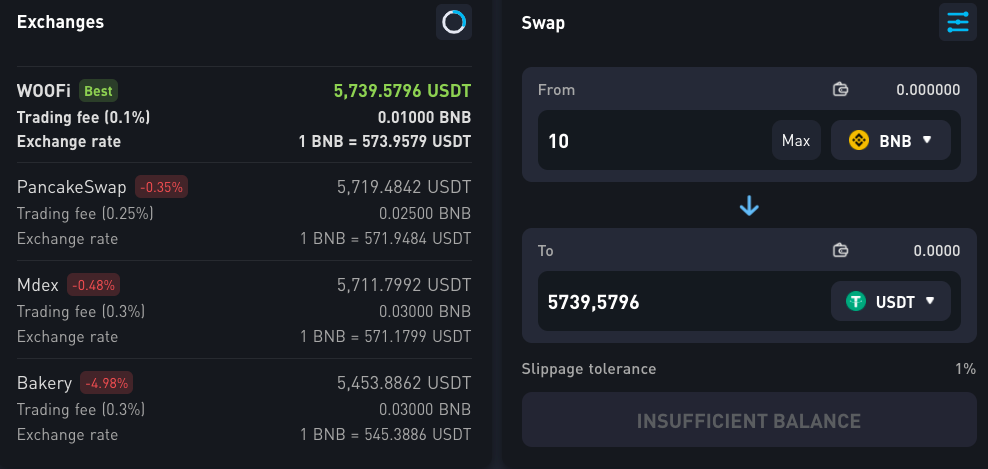The image size is (988, 469).
Task: Click the Insufficient Balance button
Action: (749, 420)
